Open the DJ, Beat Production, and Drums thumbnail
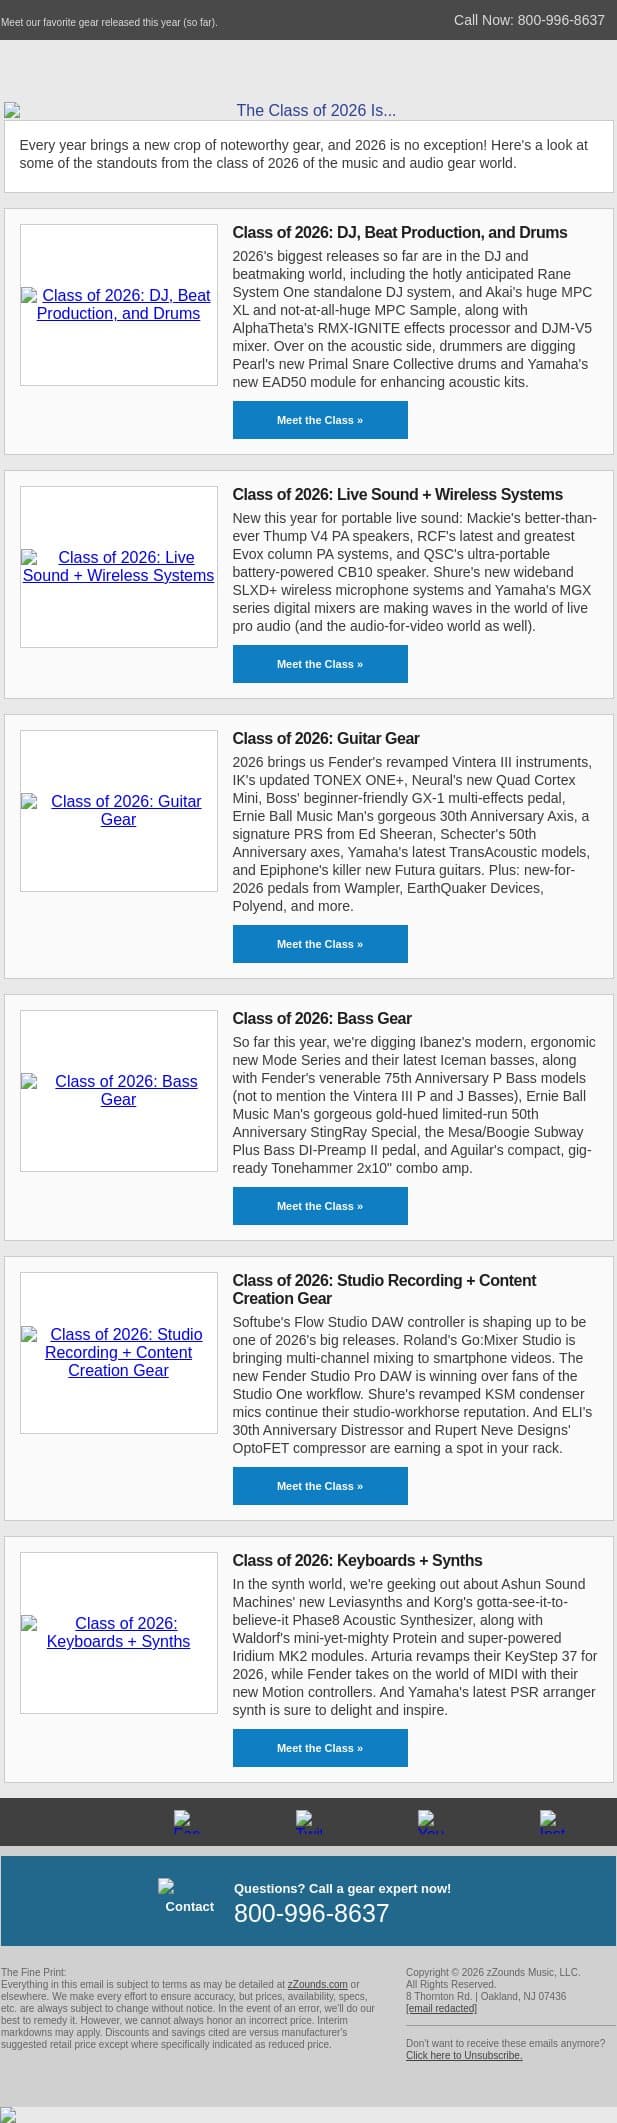The image size is (617, 2123). pos(118,304)
